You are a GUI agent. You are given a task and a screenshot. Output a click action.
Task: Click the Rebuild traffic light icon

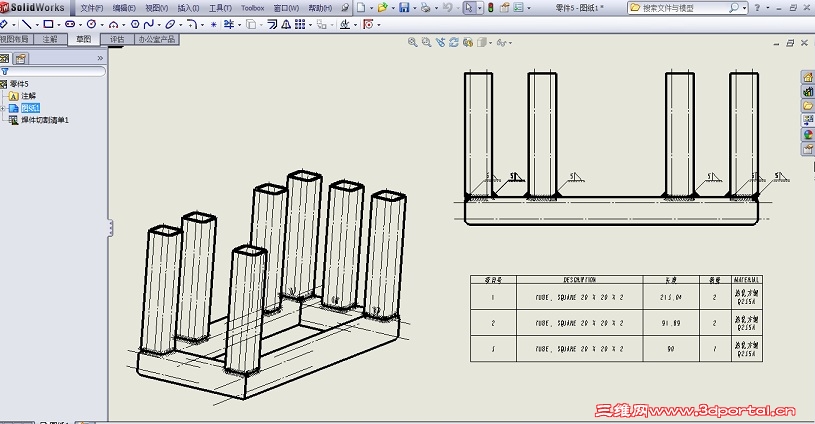pos(490,8)
